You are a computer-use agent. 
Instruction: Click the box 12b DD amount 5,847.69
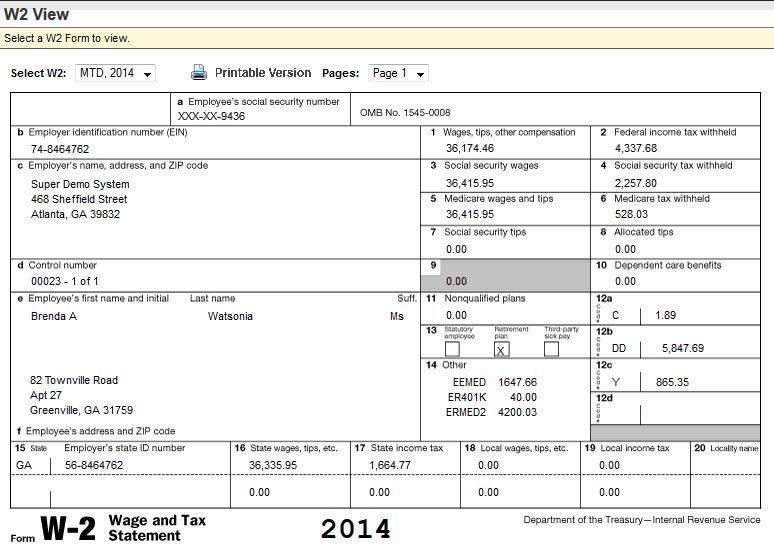click(683, 348)
